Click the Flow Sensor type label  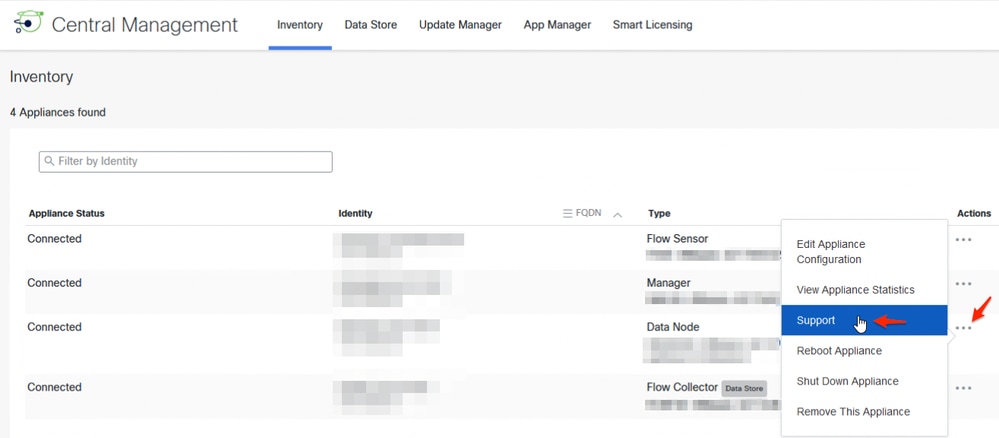coord(677,239)
